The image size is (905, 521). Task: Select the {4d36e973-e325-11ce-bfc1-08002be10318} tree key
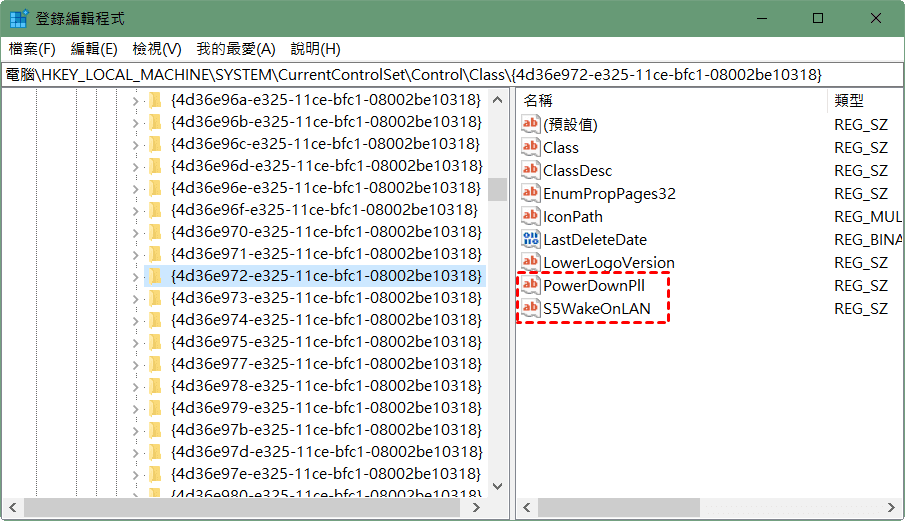coord(326,298)
